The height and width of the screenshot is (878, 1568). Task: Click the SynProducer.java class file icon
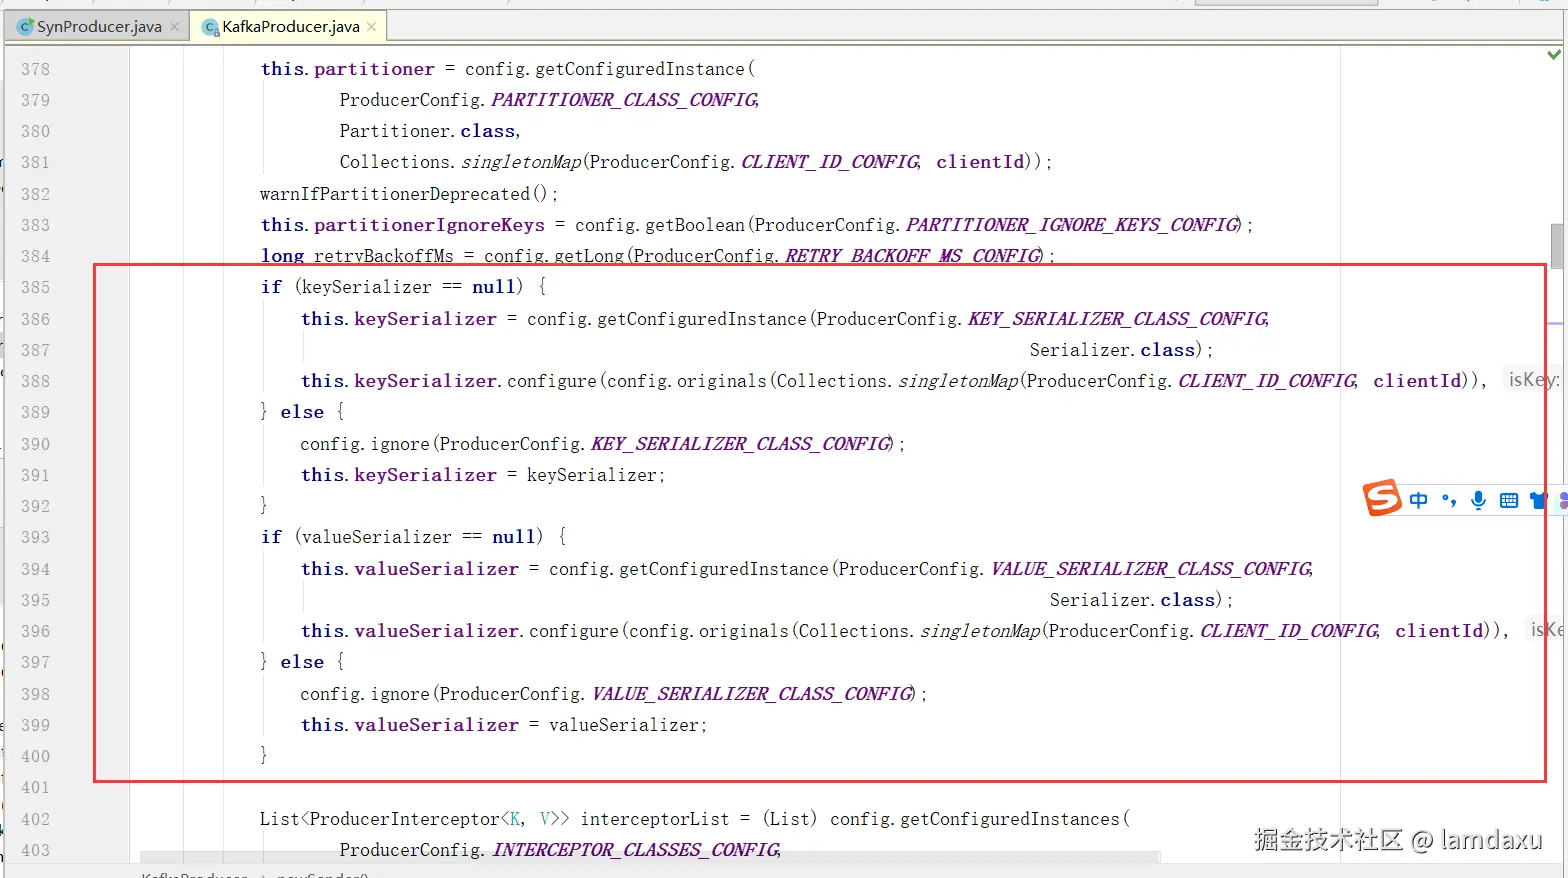tap(25, 27)
